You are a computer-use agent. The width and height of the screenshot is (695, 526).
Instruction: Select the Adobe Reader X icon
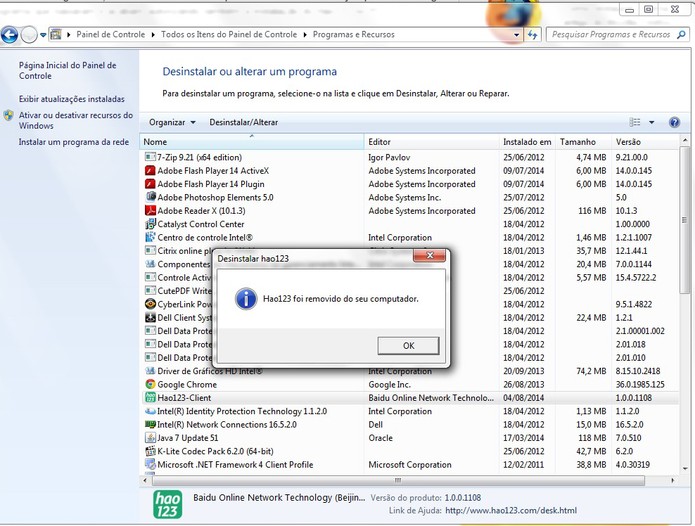pyautogui.click(x=150, y=210)
